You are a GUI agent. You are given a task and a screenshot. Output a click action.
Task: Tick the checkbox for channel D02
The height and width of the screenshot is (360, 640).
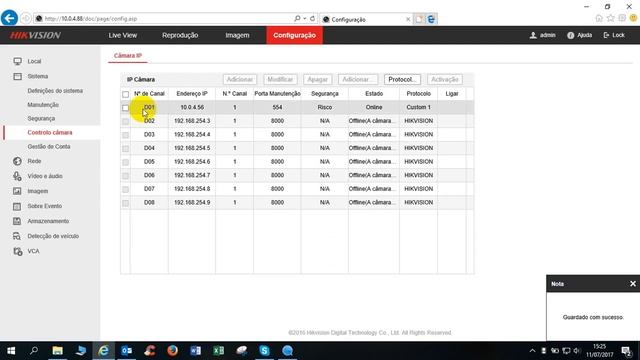(125, 121)
